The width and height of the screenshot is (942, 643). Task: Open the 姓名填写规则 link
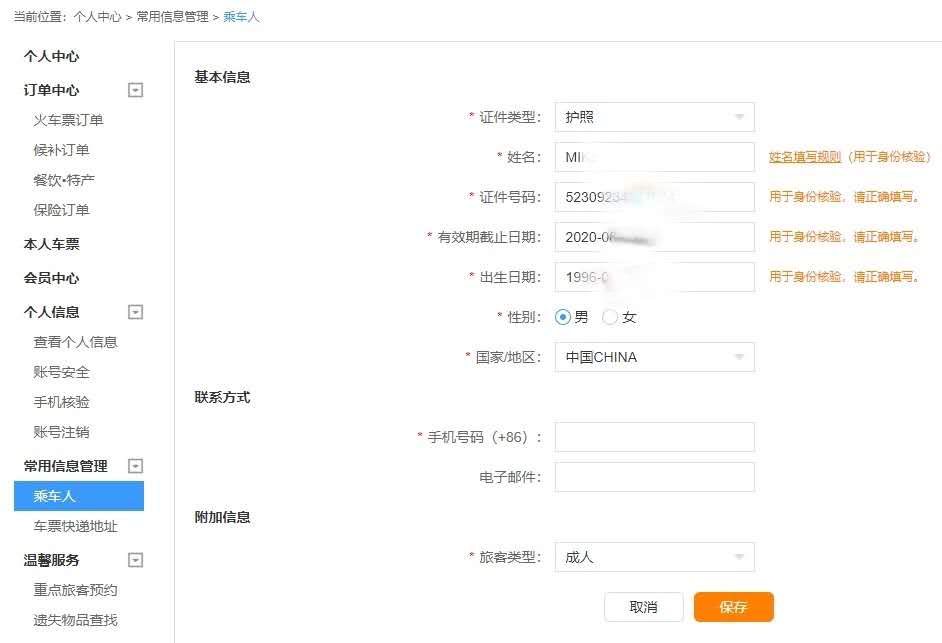(x=804, y=157)
